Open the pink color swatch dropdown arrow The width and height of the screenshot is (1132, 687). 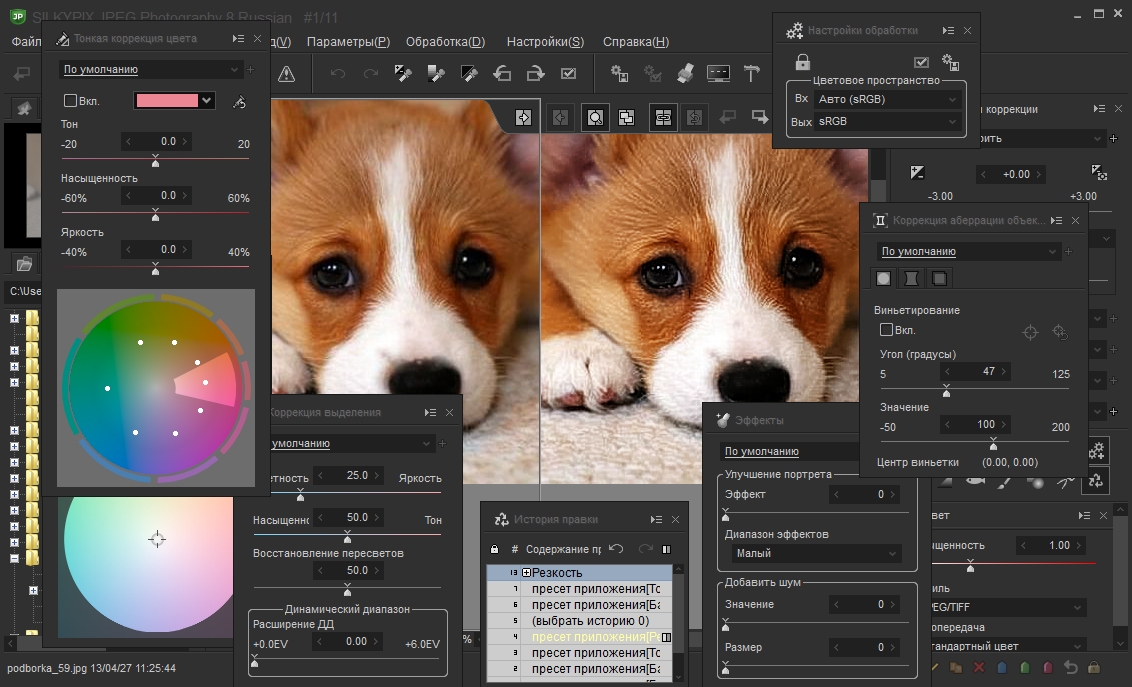[206, 100]
